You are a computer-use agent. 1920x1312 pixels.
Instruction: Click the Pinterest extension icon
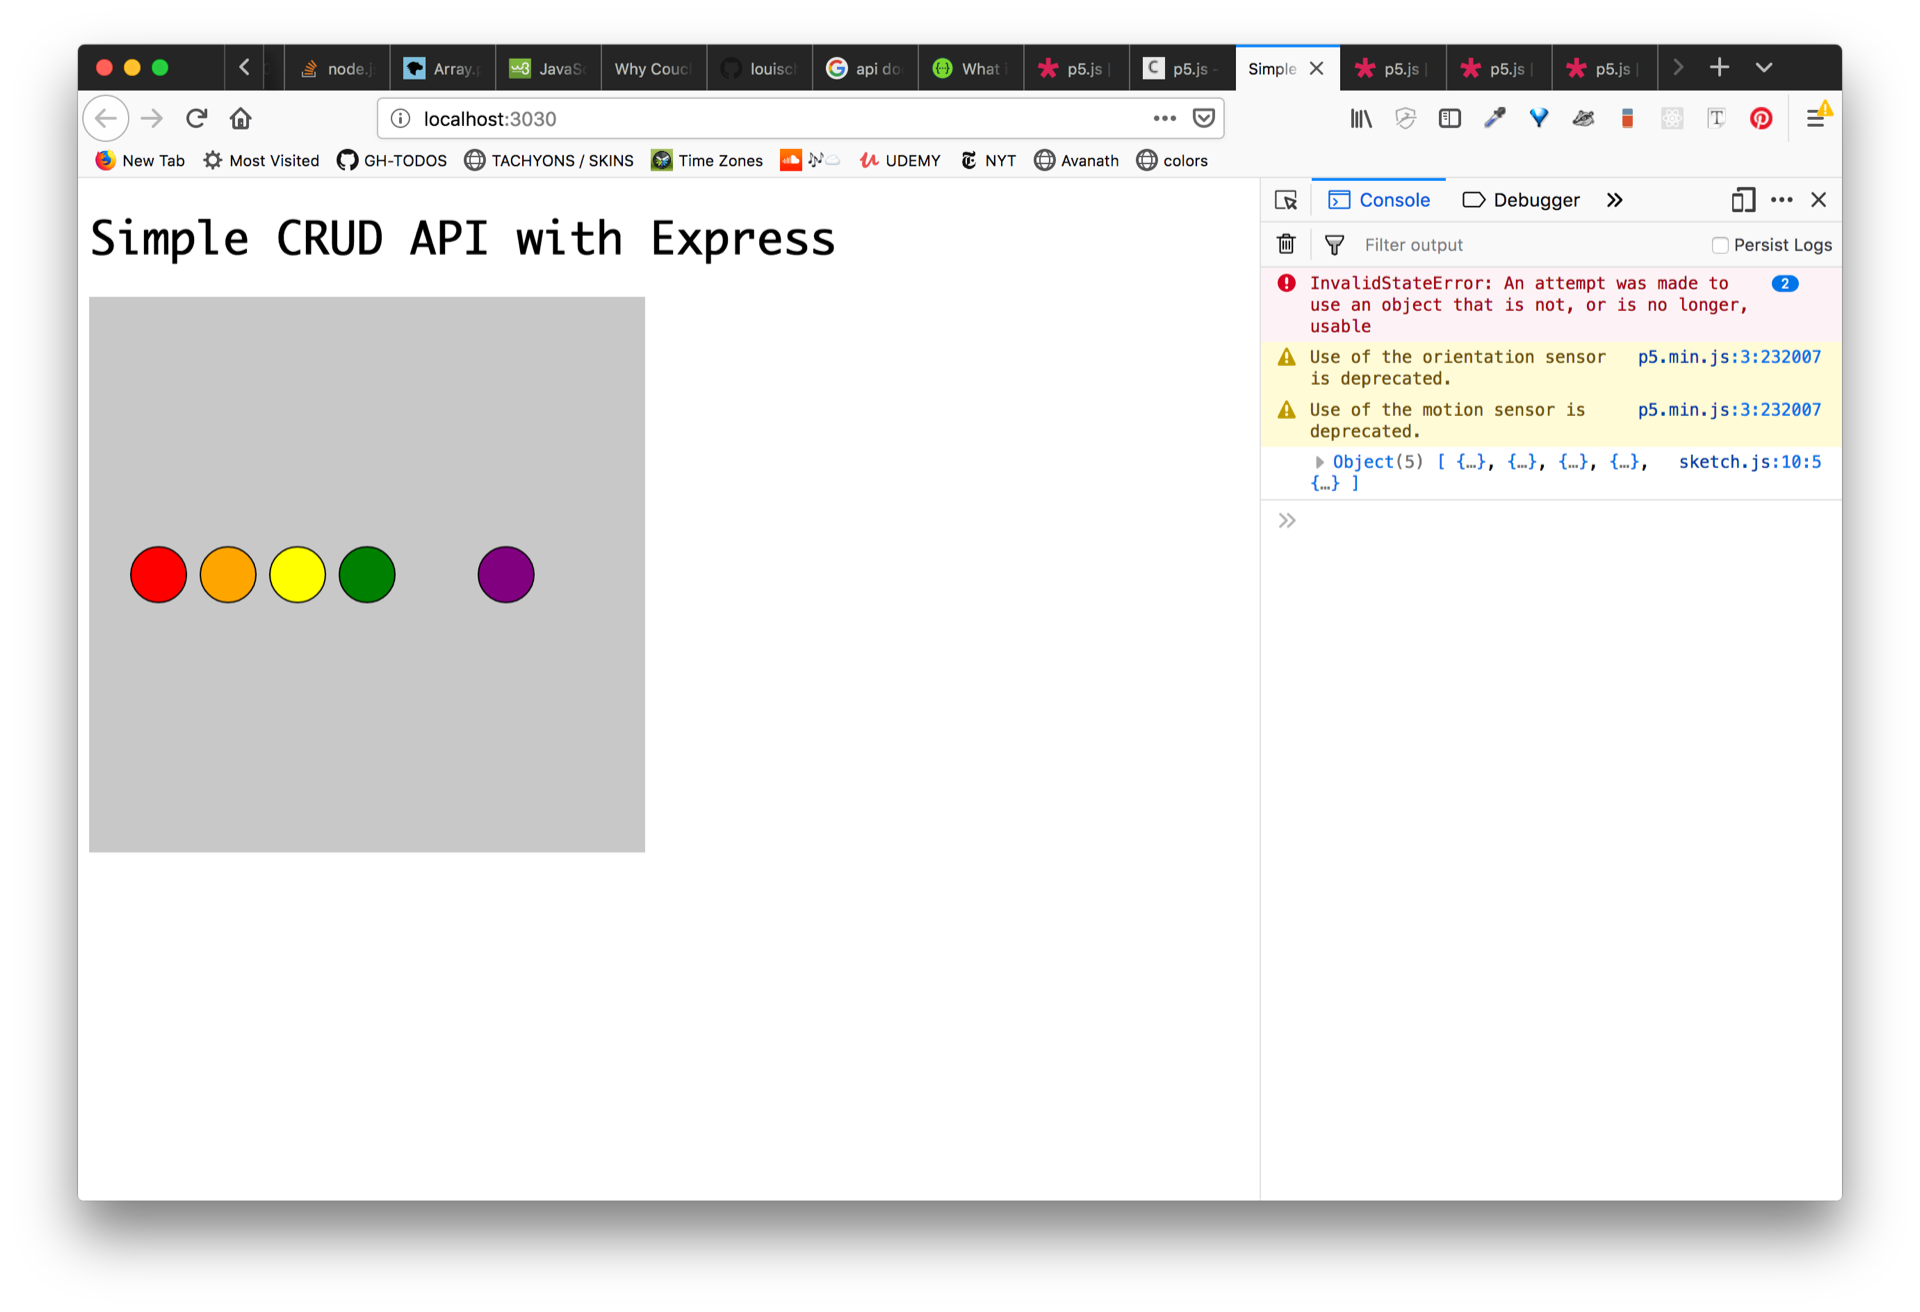point(1761,119)
